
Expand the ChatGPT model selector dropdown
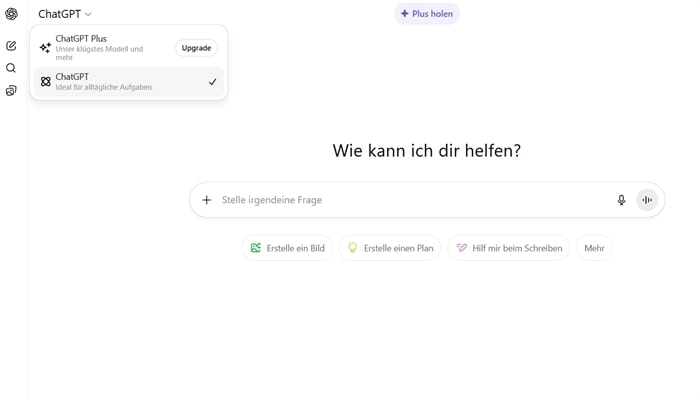point(65,14)
